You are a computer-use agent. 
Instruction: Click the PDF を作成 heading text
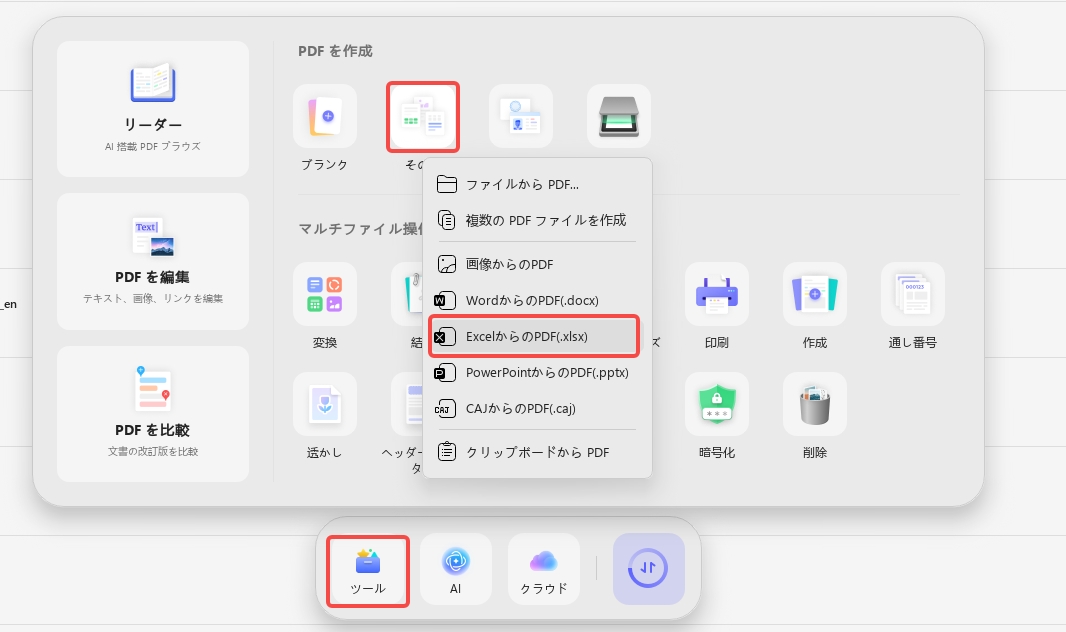coord(335,51)
